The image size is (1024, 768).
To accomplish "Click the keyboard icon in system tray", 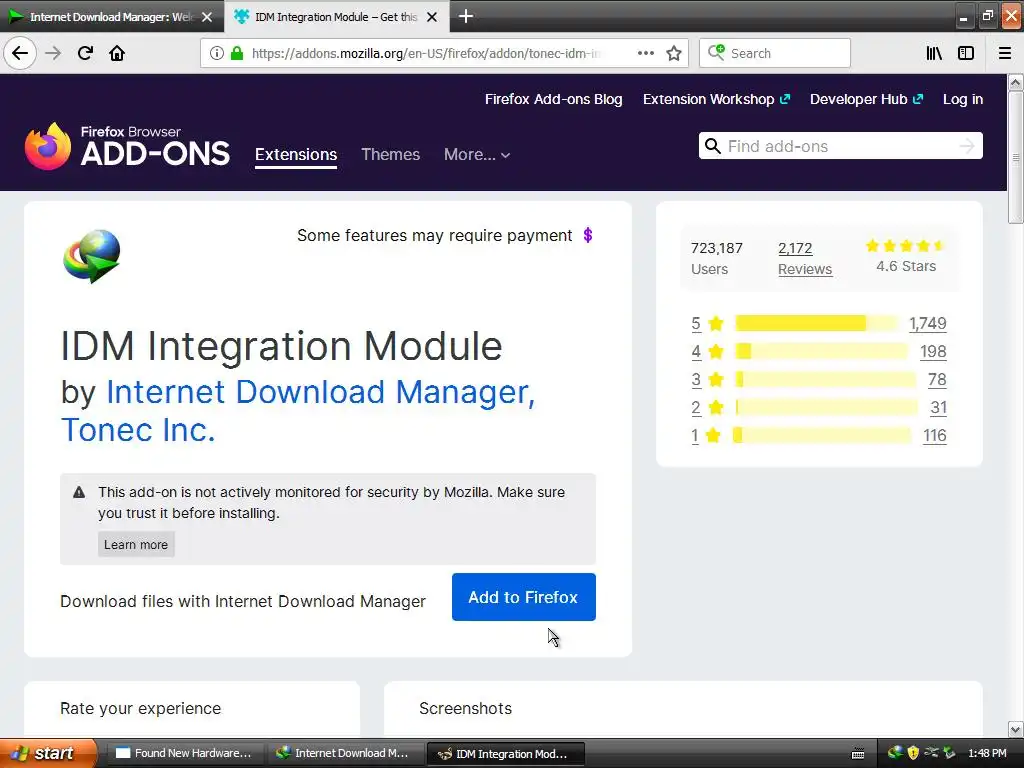I will 858,754.
